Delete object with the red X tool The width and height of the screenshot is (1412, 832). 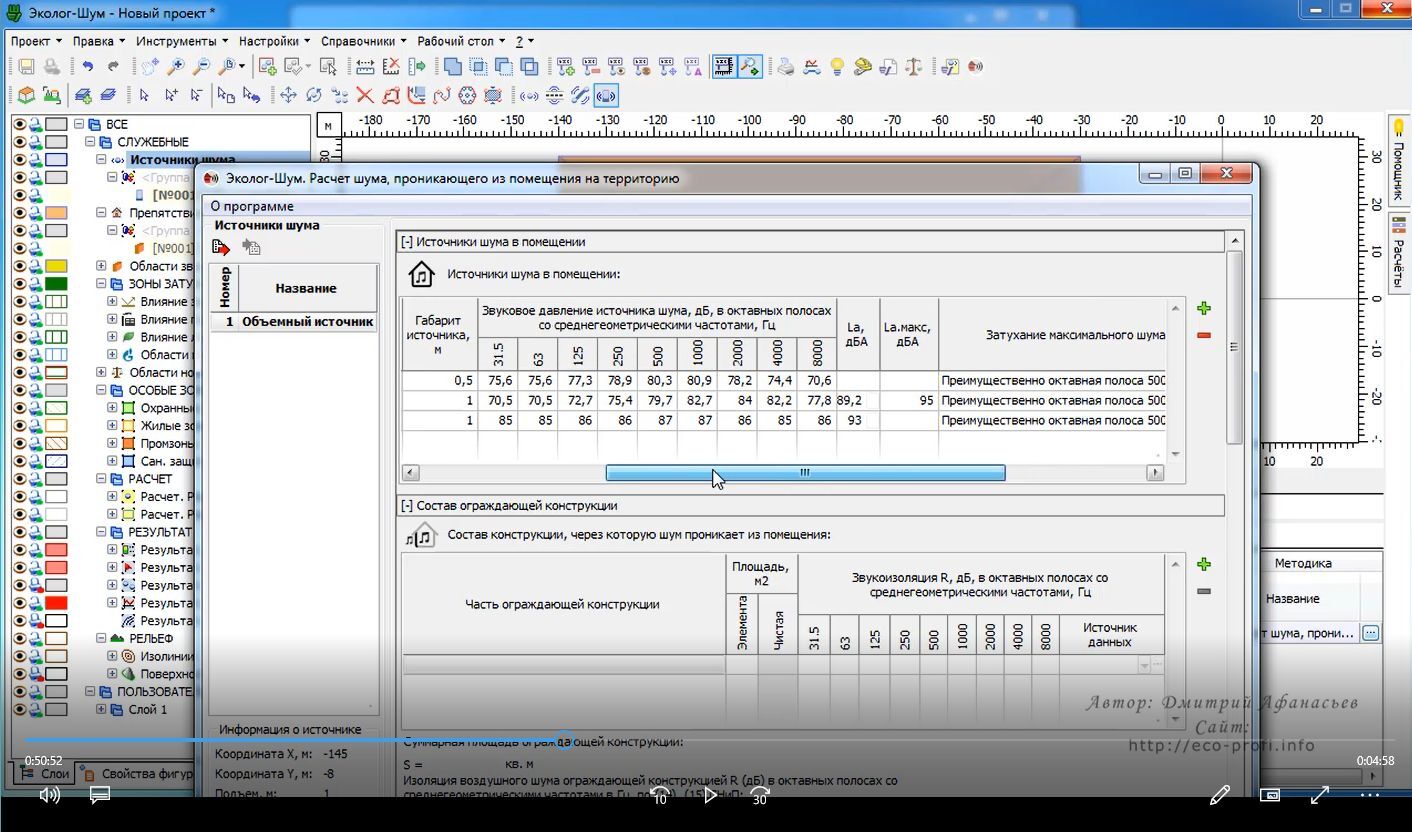point(365,95)
